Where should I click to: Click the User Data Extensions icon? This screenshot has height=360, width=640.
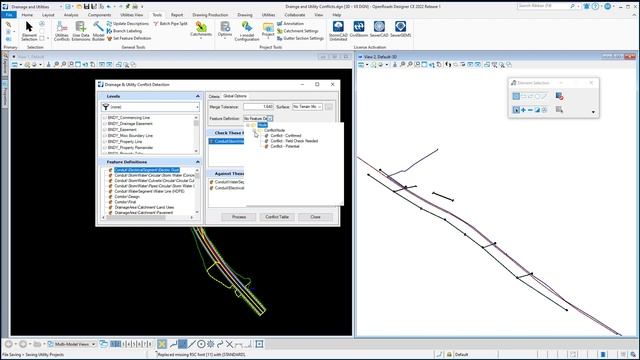click(81, 31)
